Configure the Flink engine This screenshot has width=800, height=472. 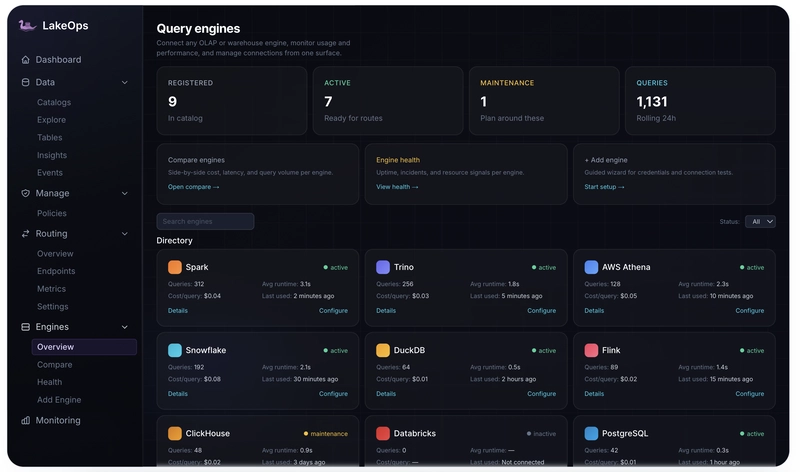pyautogui.click(x=749, y=394)
